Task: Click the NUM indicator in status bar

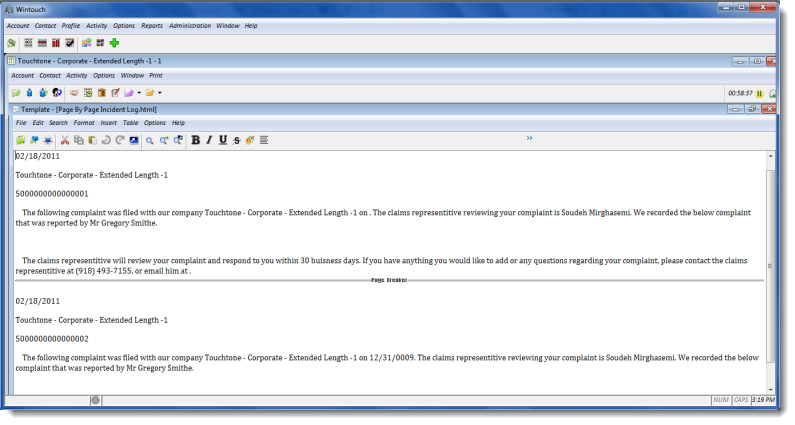Action: click(720, 400)
